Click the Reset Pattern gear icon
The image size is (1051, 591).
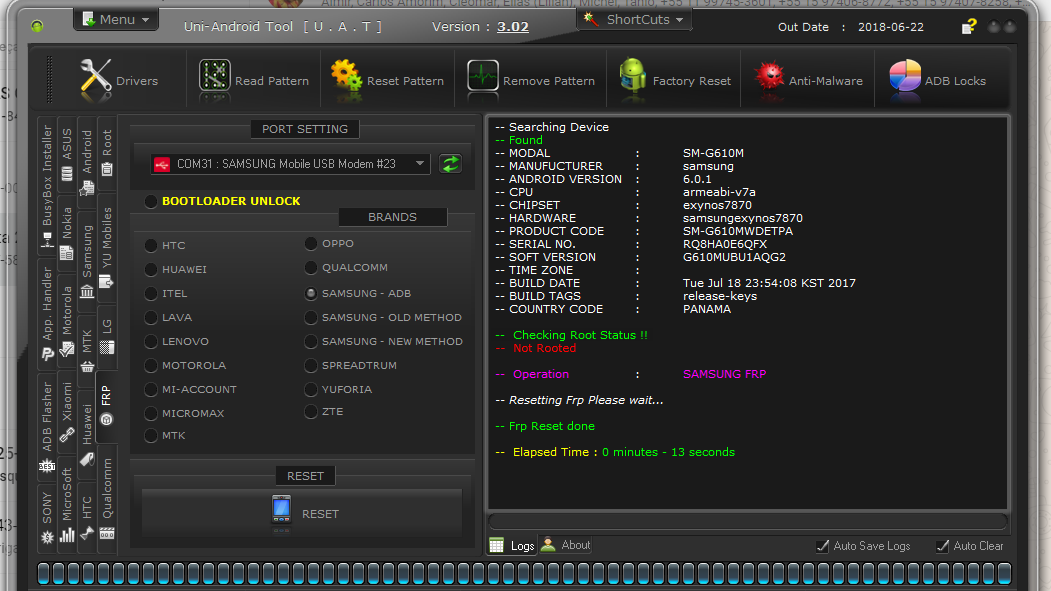click(x=347, y=76)
